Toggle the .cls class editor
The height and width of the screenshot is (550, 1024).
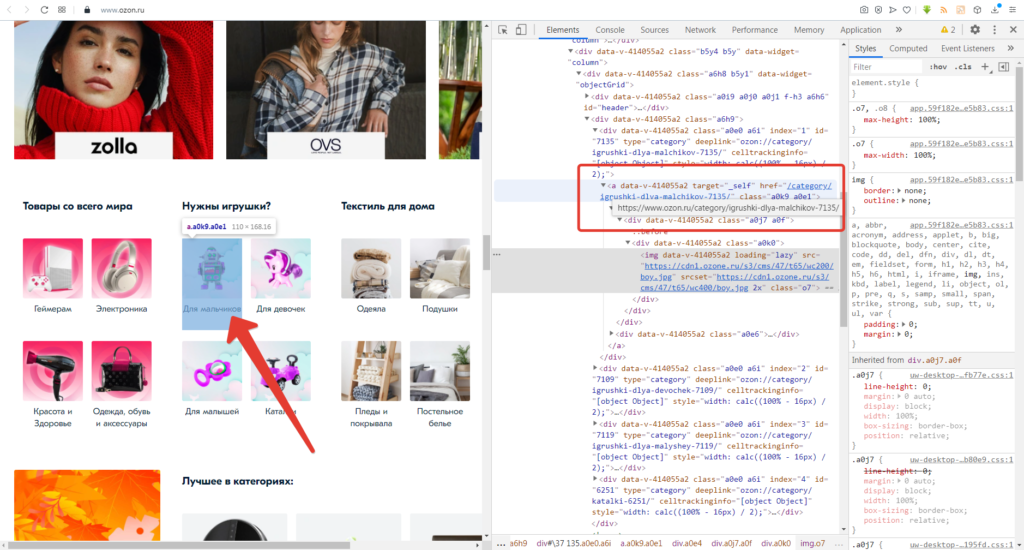click(x=963, y=67)
